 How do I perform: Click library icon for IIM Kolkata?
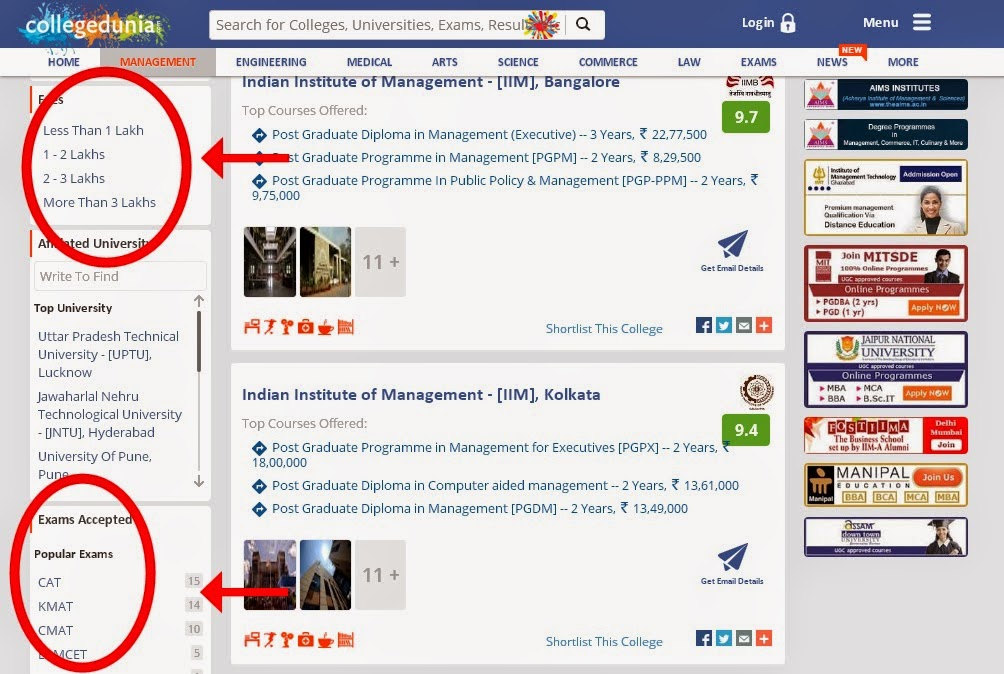click(346, 640)
